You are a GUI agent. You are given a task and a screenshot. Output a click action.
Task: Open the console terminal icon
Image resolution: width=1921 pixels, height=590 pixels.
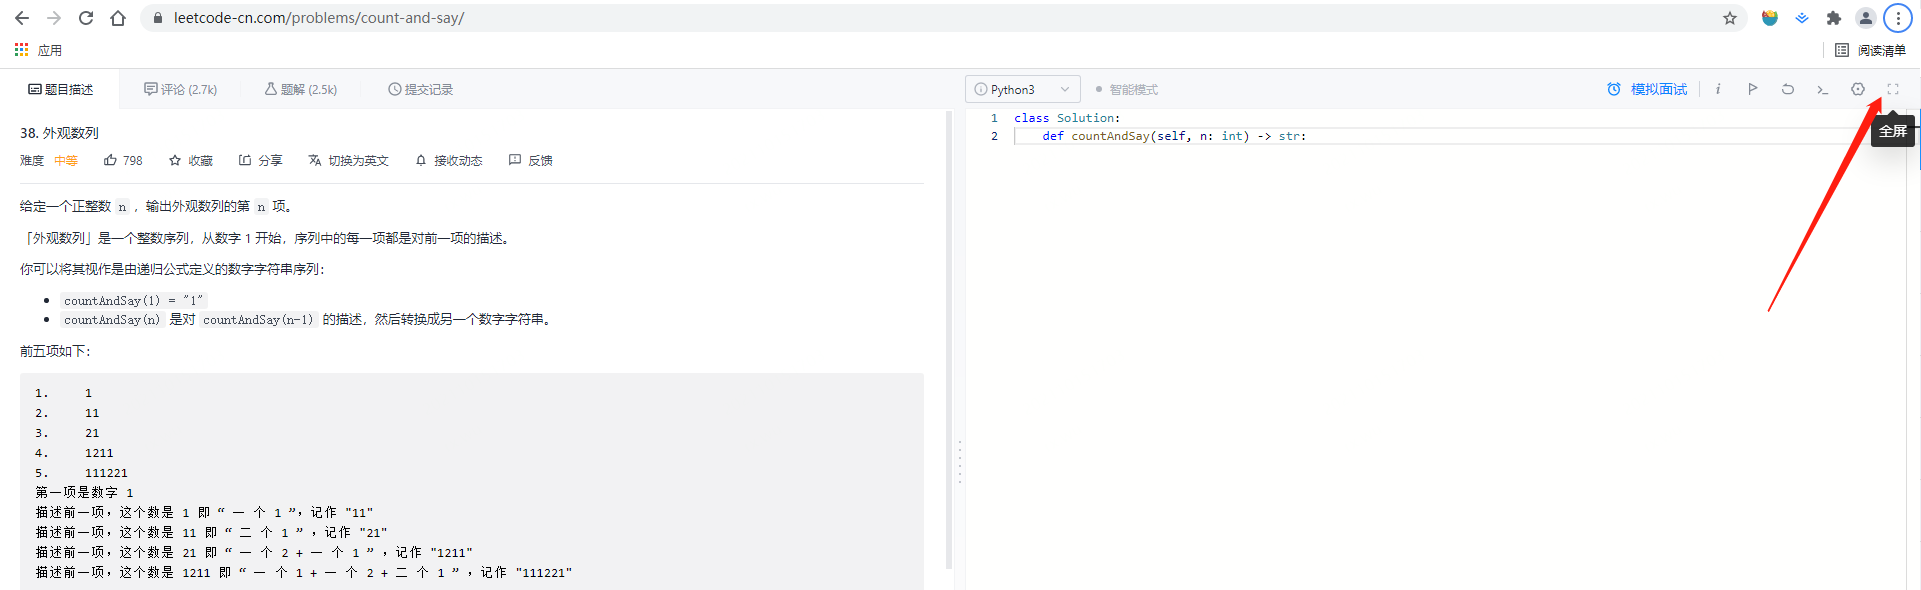point(1823,89)
